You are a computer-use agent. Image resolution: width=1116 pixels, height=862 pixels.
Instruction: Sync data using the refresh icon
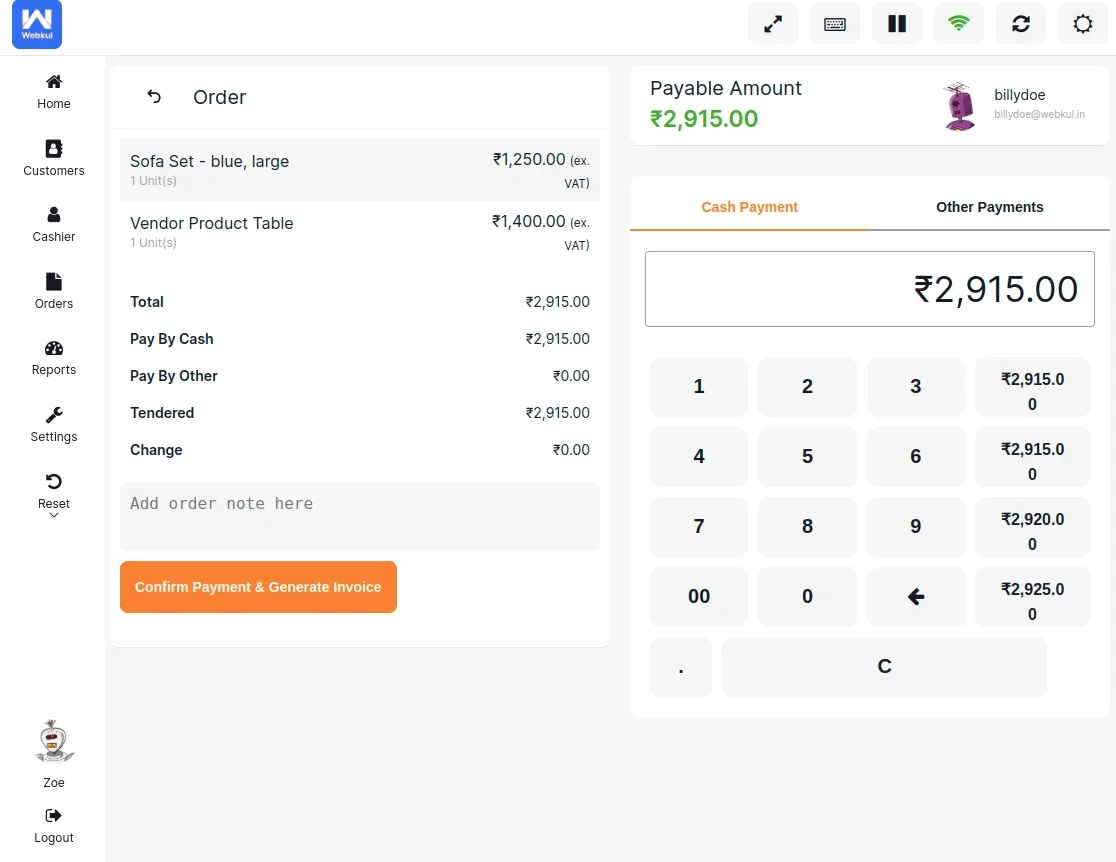[1020, 23]
